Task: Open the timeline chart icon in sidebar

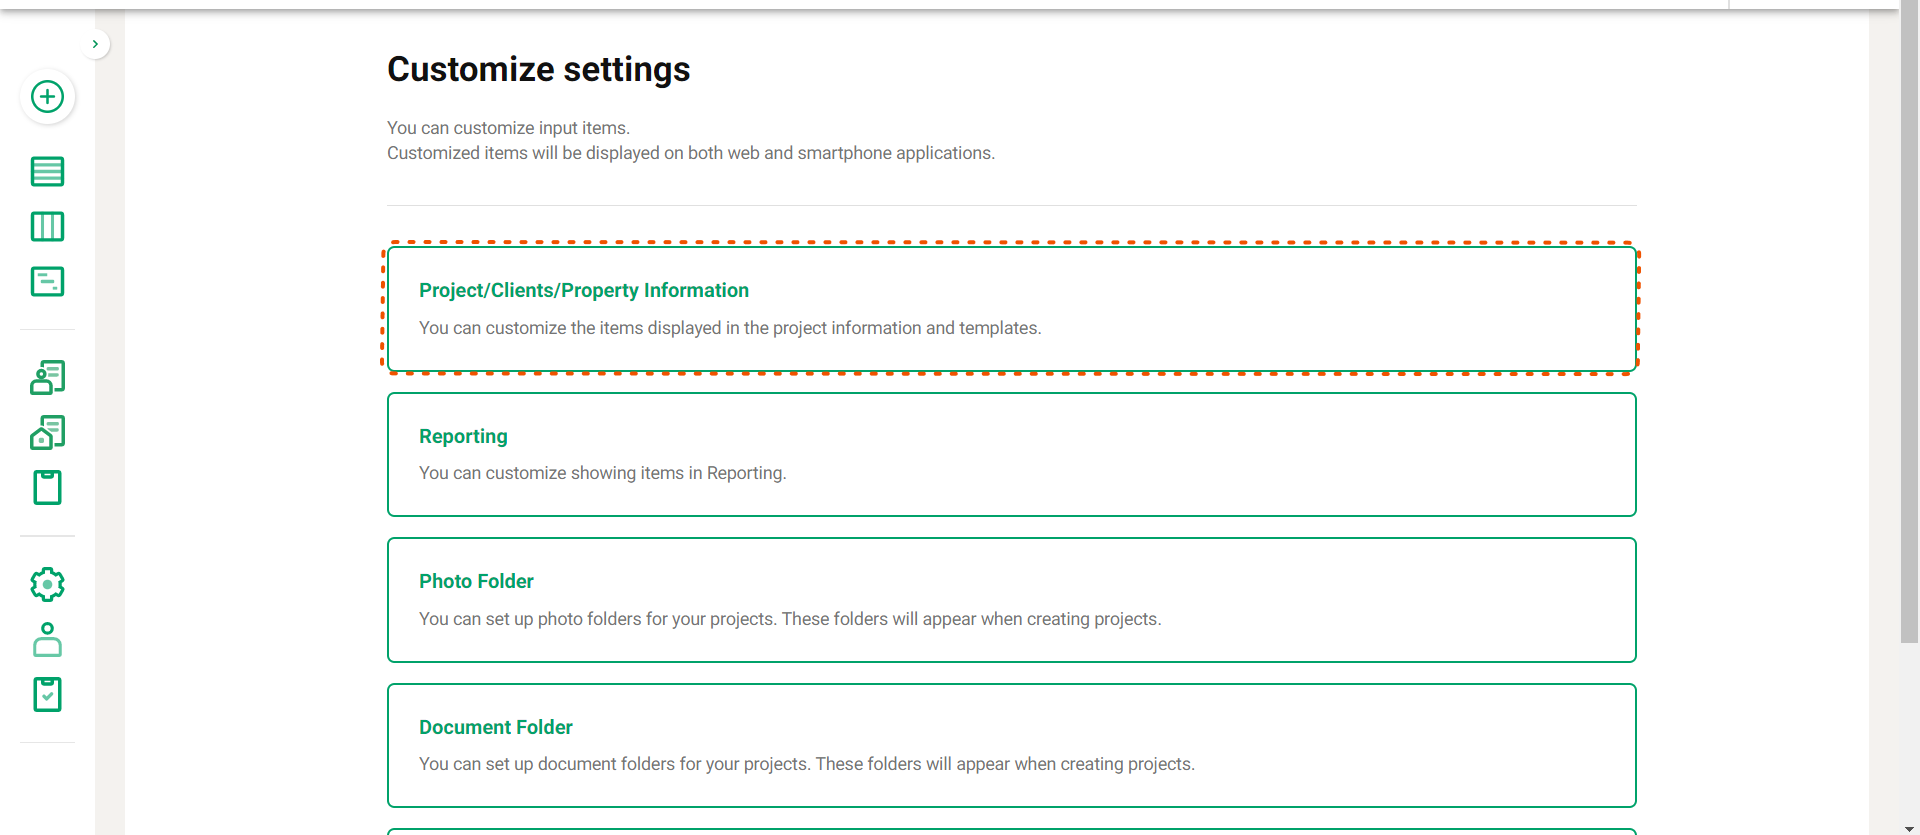Action: (x=47, y=282)
